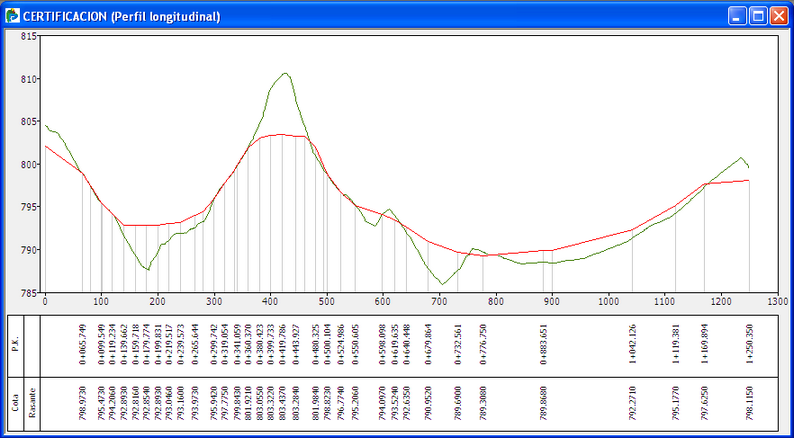Click the CERTIFICACION window title bar icon
Screen dimensions: 794x438
(12, 16)
